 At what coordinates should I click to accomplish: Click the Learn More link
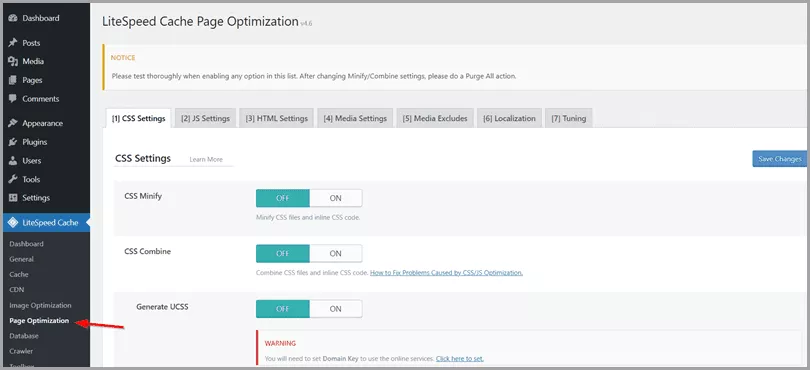click(x=206, y=160)
